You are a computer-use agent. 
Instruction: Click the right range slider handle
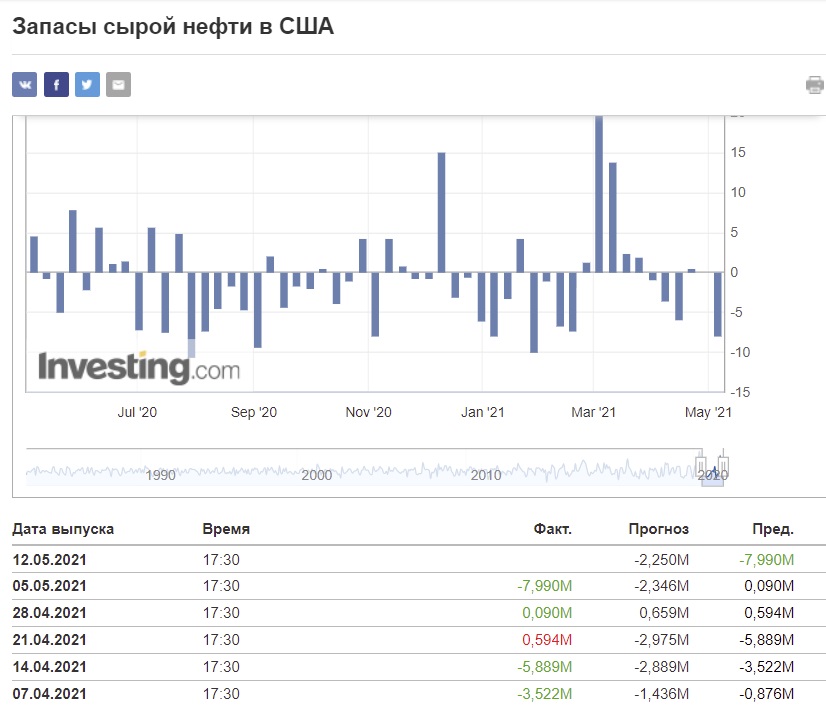point(723,464)
